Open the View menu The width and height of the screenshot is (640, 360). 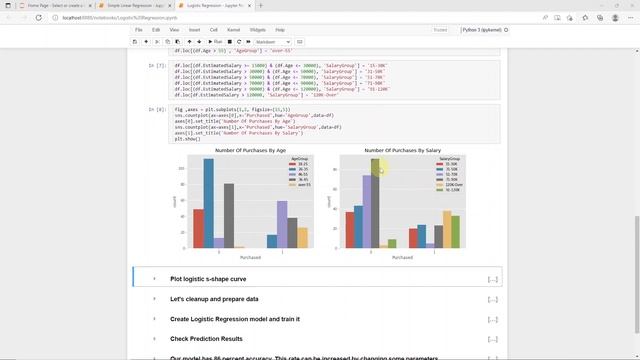[x=174, y=30]
